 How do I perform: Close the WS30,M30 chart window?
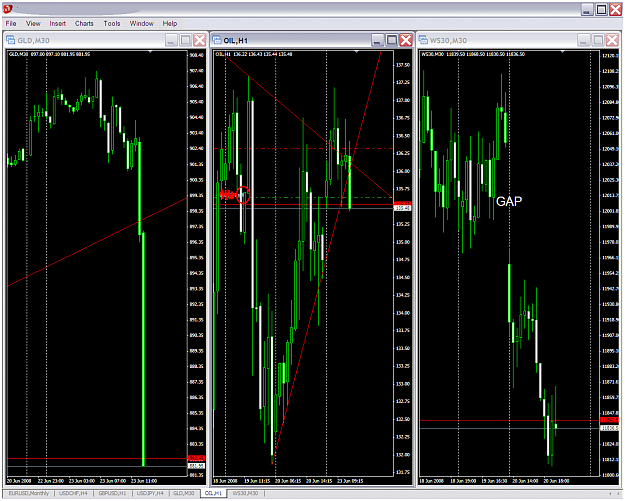pos(612,40)
